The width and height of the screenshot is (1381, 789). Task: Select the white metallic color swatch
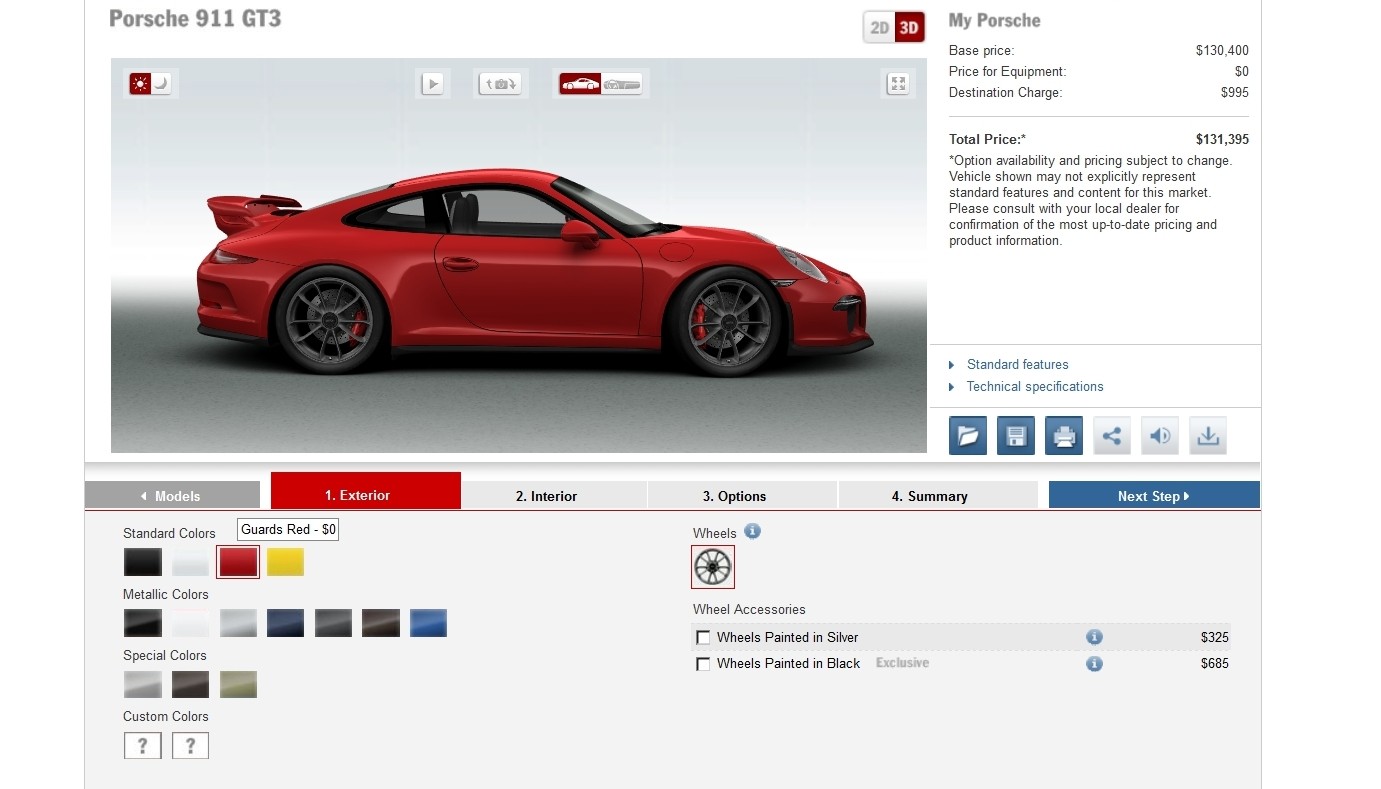click(190, 623)
